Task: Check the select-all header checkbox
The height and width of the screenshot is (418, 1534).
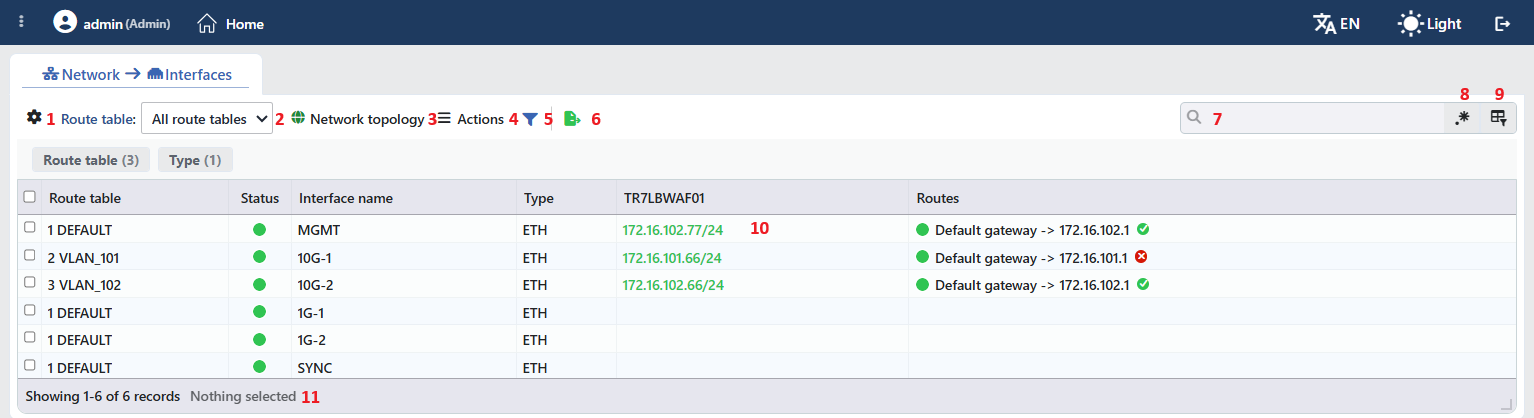Action: 30,197
